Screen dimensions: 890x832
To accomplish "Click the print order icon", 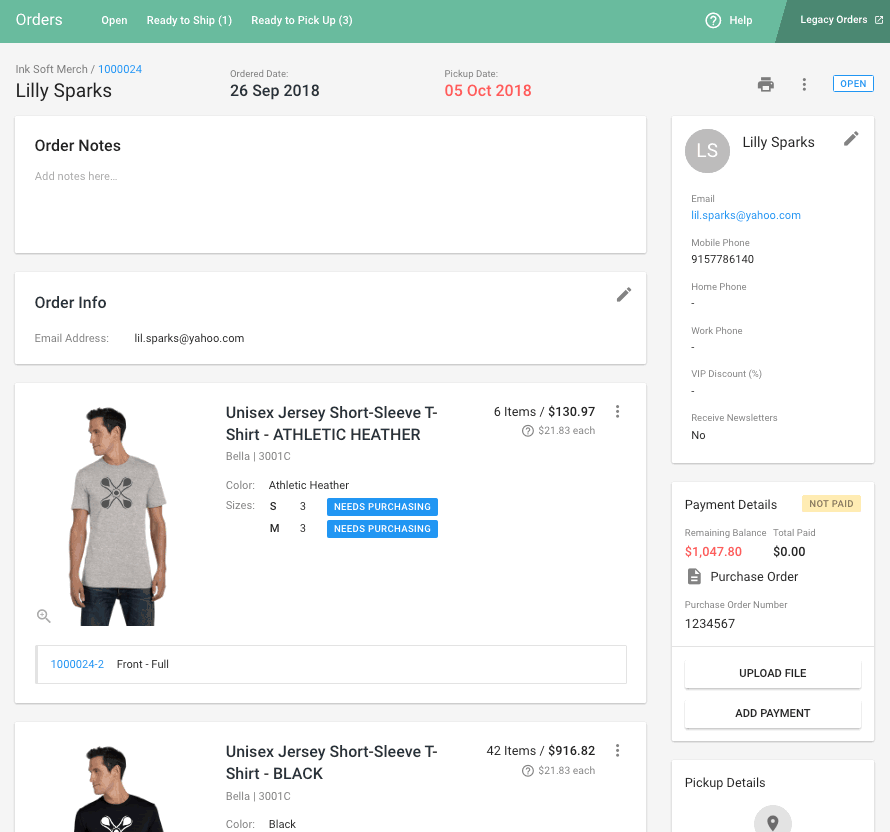I will (x=765, y=85).
